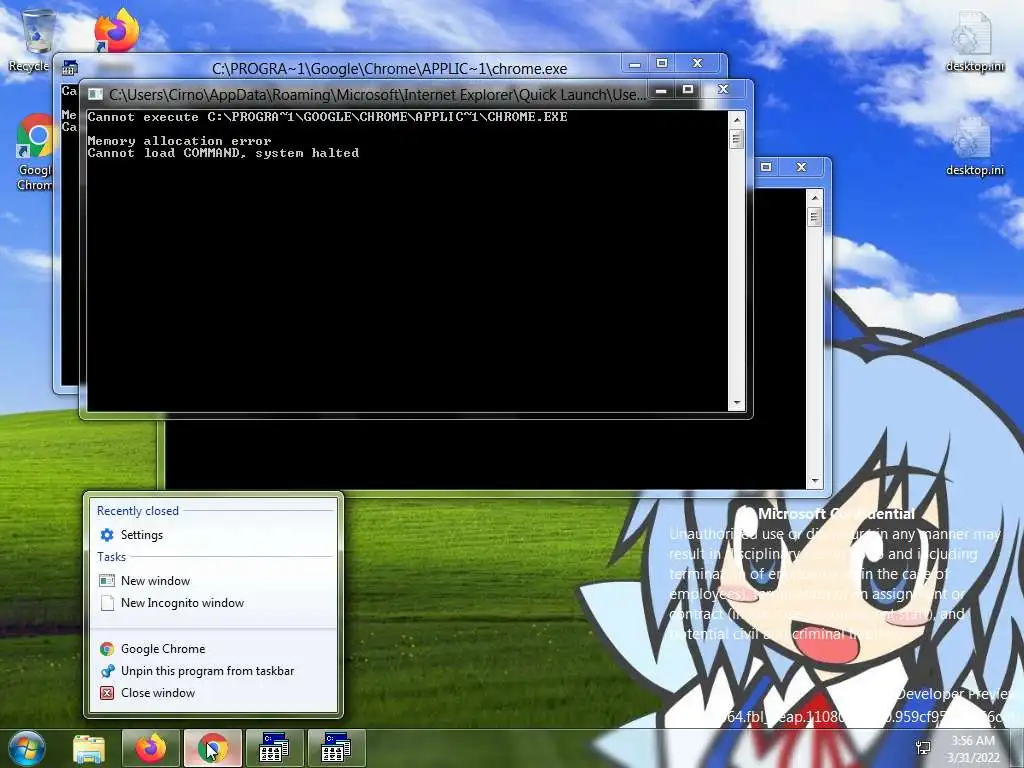Click the Quick Launch console title text

click(x=377, y=95)
